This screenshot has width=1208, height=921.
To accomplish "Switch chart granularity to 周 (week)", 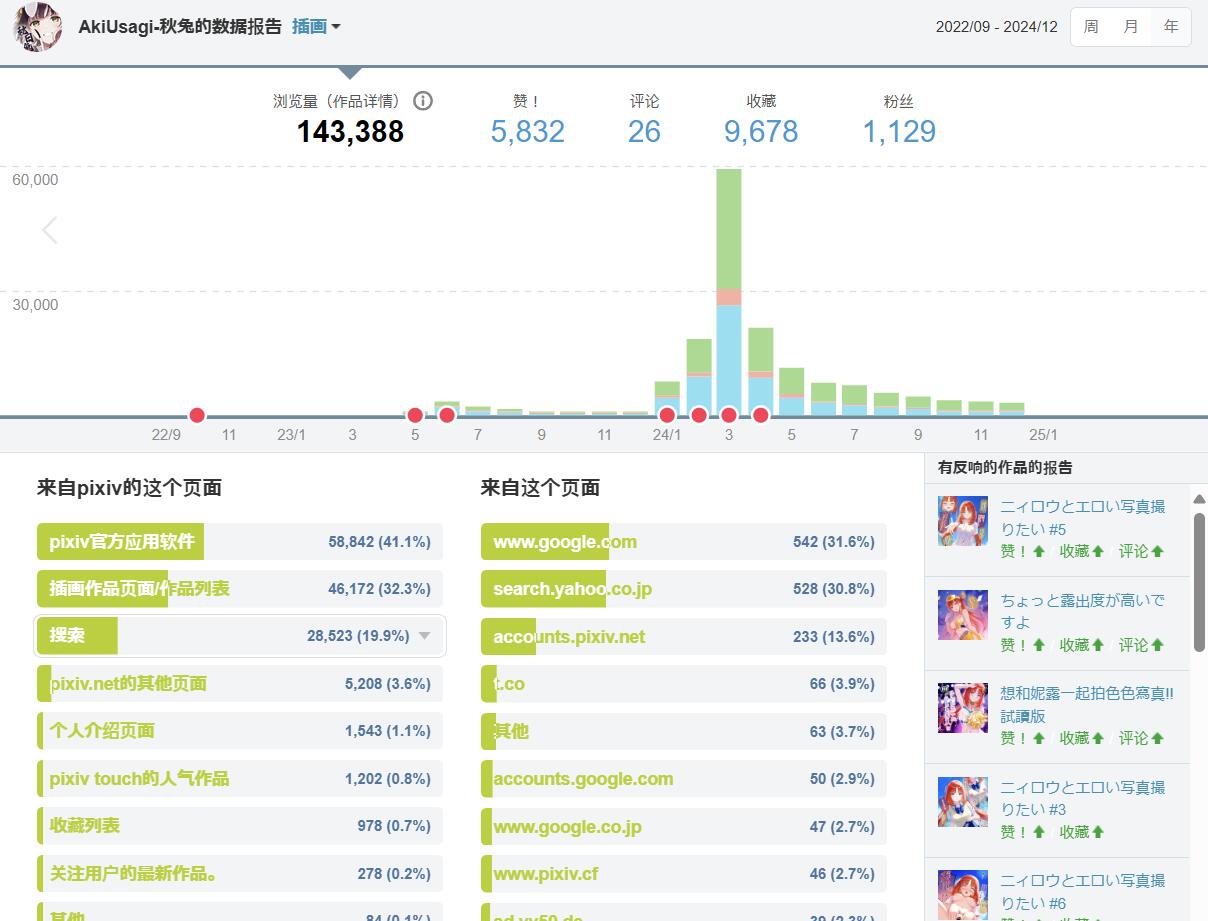I will pos(1091,27).
